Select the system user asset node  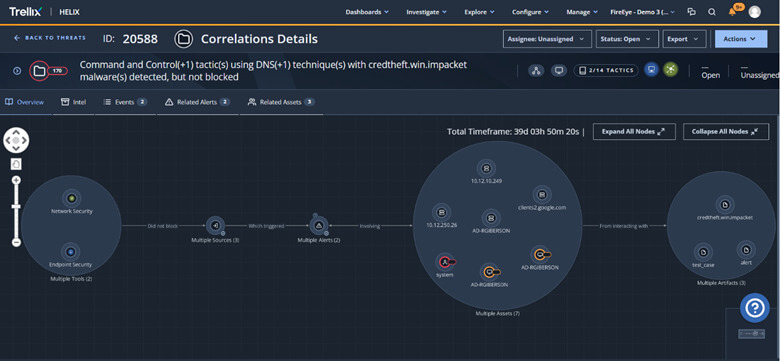(444, 262)
